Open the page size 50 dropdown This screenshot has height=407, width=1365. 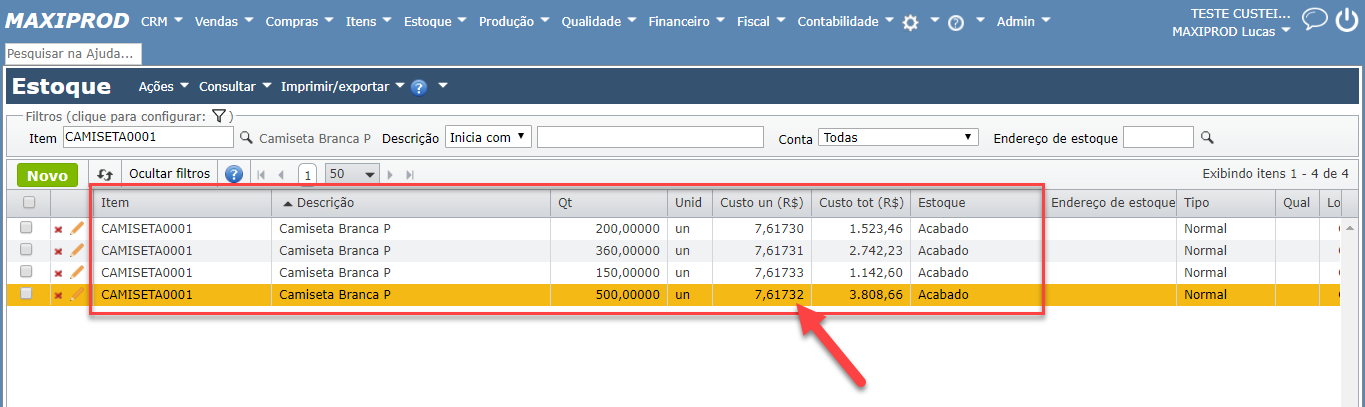point(352,174)
